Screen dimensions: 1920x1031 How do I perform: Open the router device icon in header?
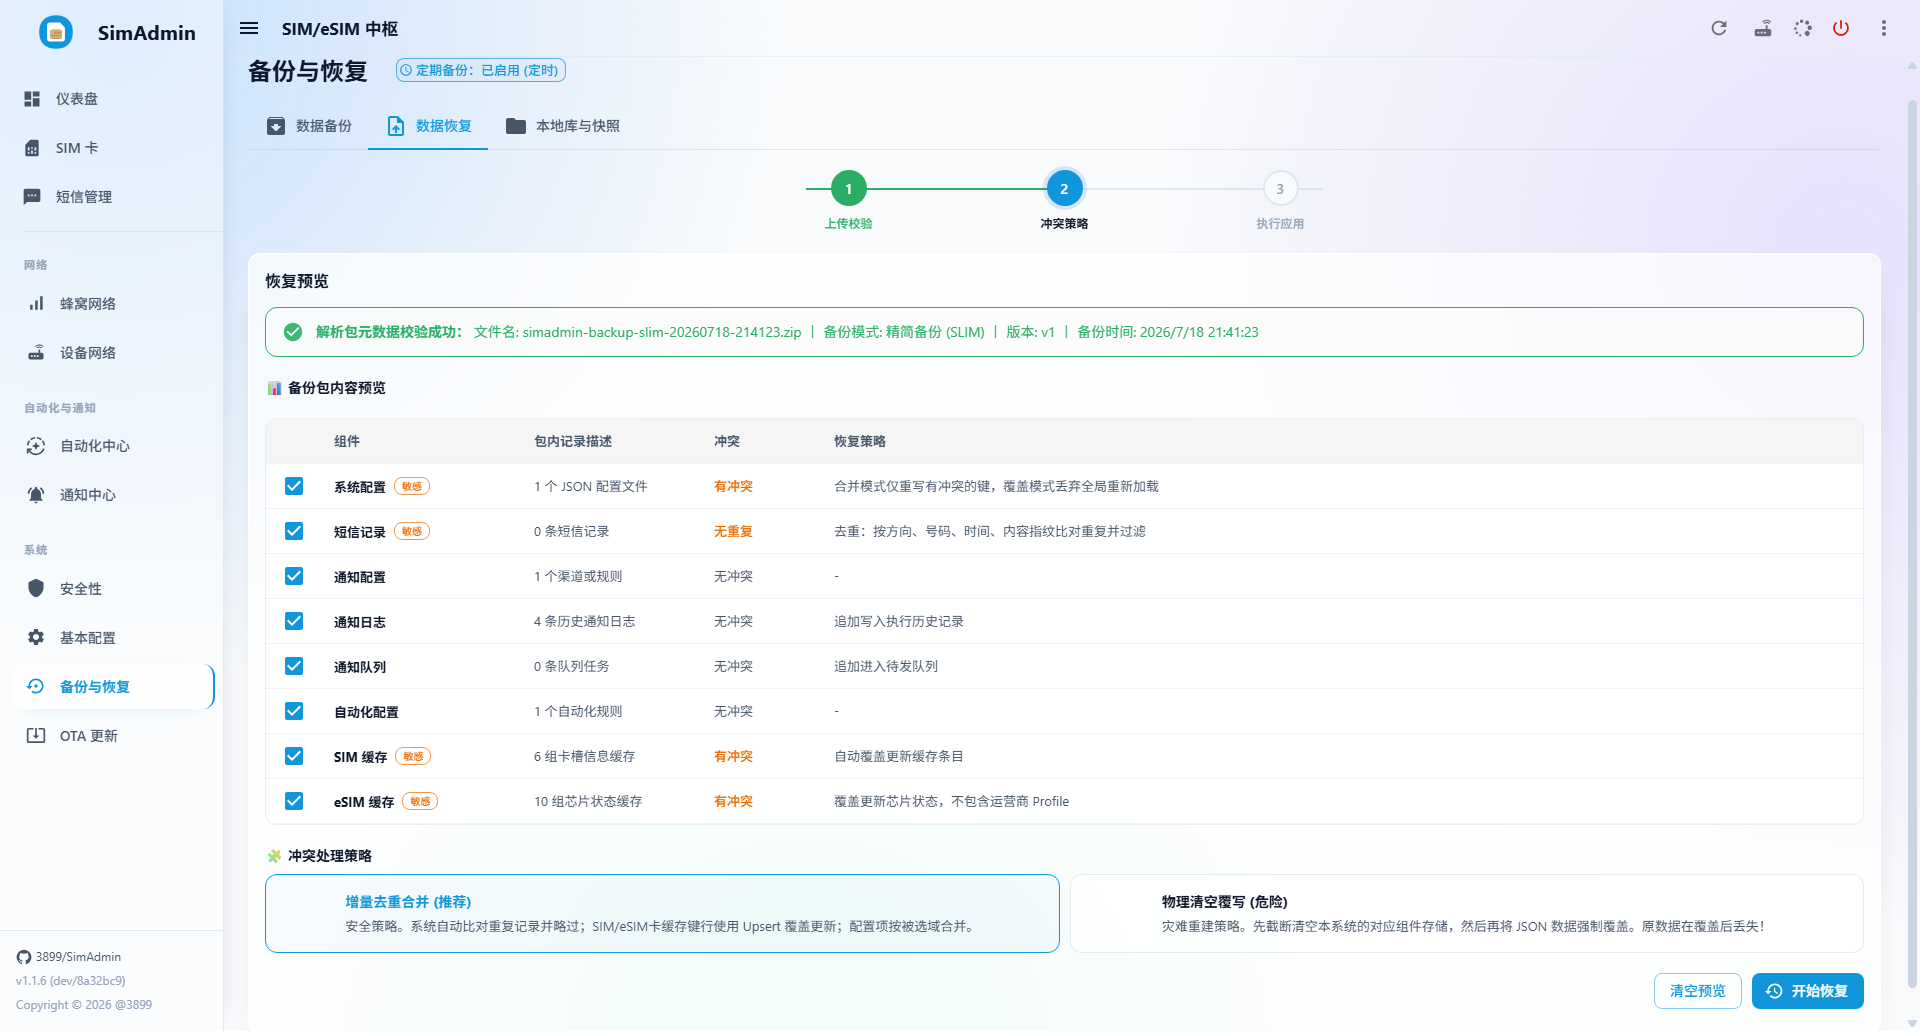click(x=1763, y=28)
